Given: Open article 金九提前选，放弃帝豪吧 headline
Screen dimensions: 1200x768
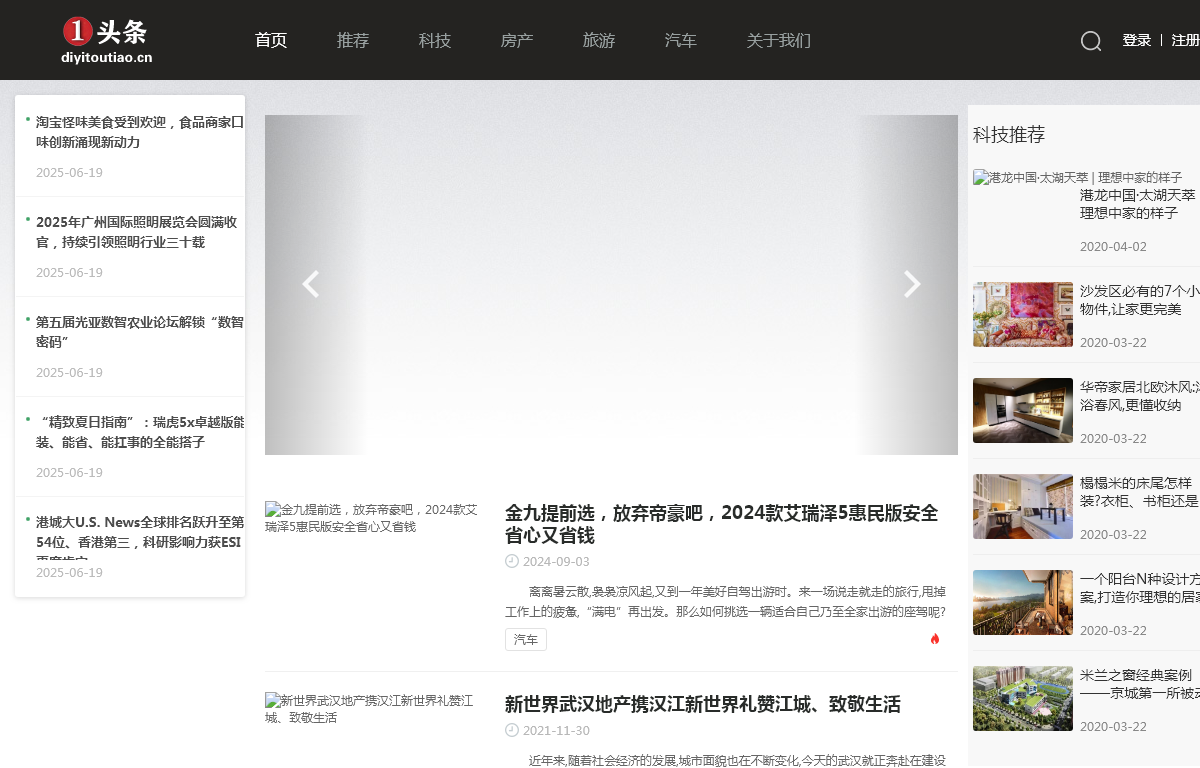Looking at the screenshot, I should pos(722,524).
